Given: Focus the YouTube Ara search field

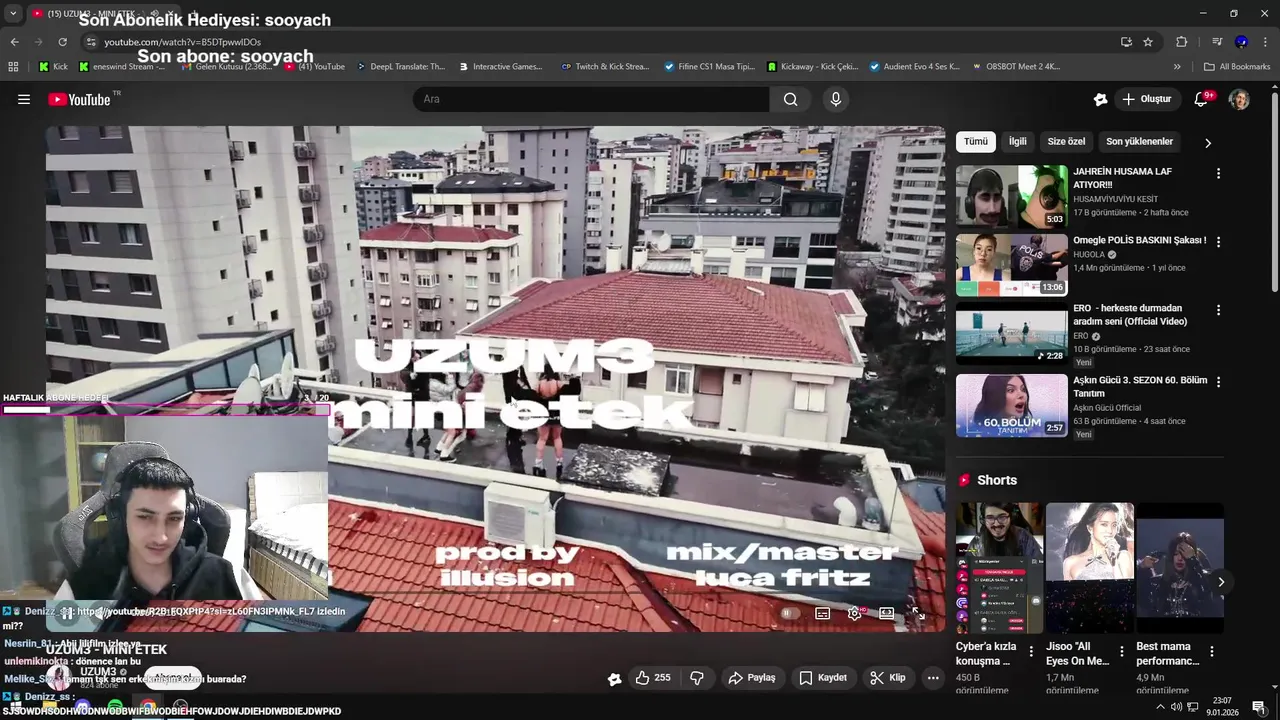Looking at the screenshot, I should [x=591, y=99].
